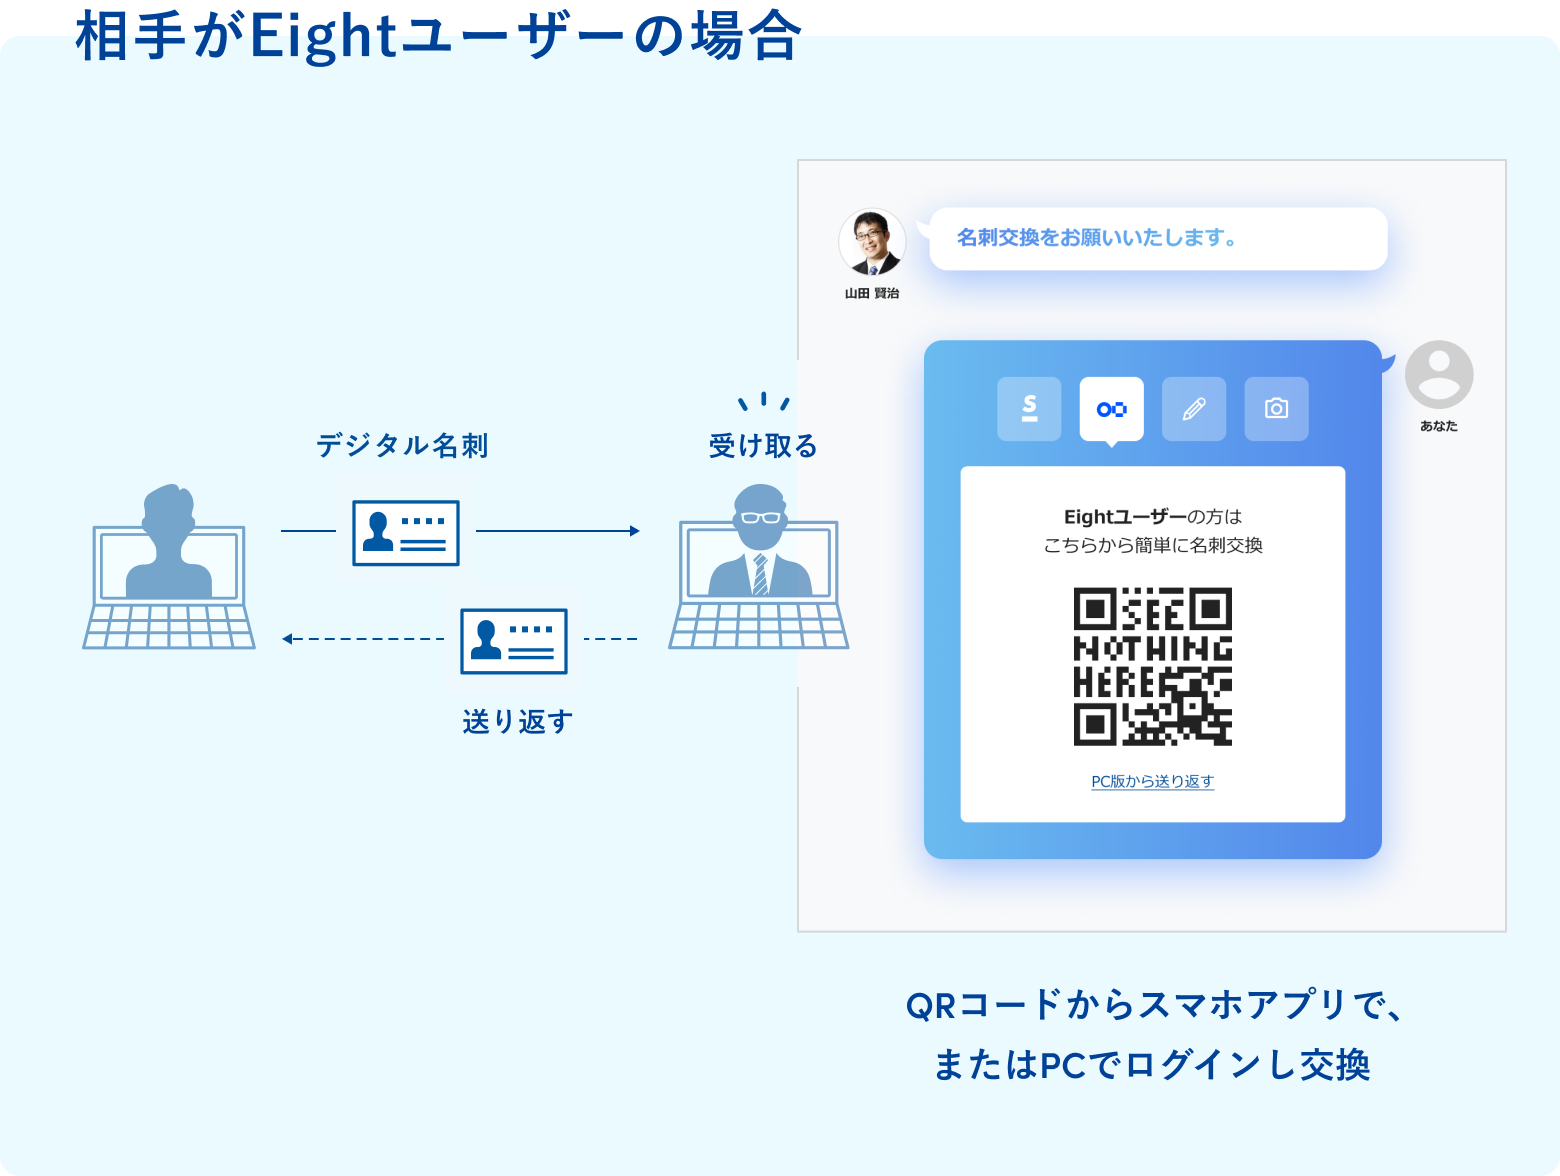Screen dimensions: 1560x1176
Task: Click the name label '山田 賢治'
Action: point(872,293)
